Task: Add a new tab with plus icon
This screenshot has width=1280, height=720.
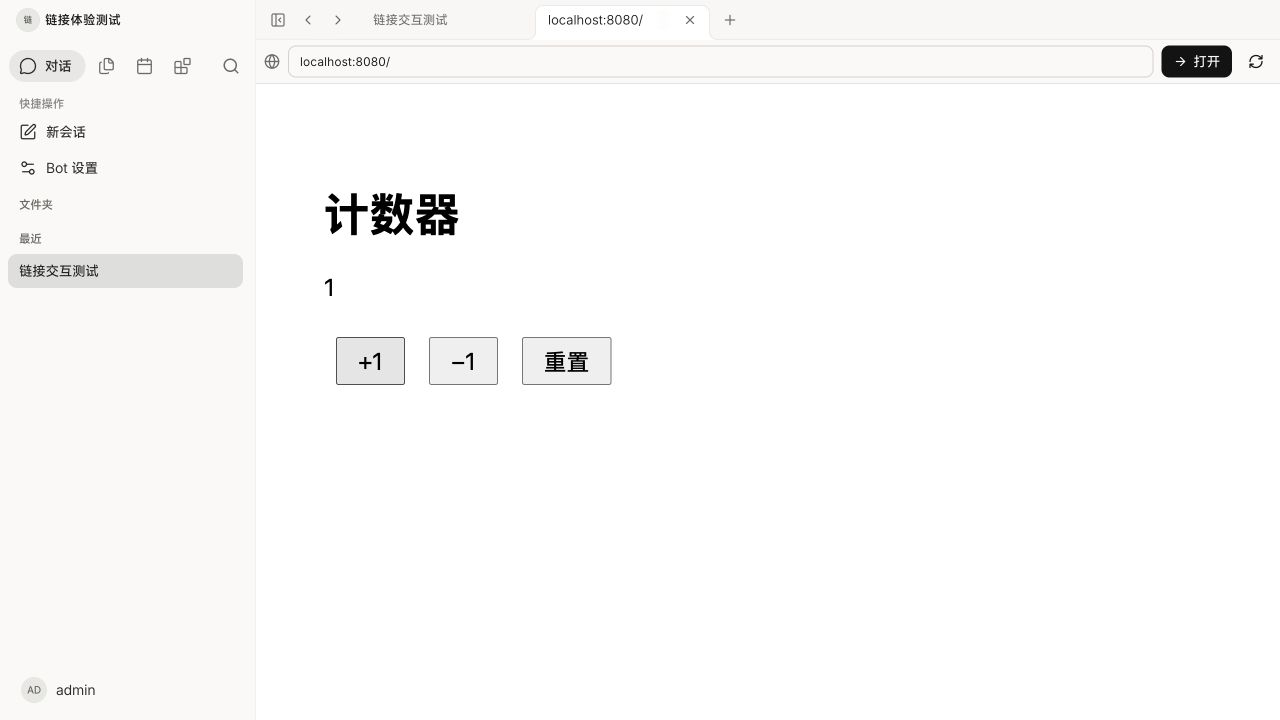Action: coord(730,20)
